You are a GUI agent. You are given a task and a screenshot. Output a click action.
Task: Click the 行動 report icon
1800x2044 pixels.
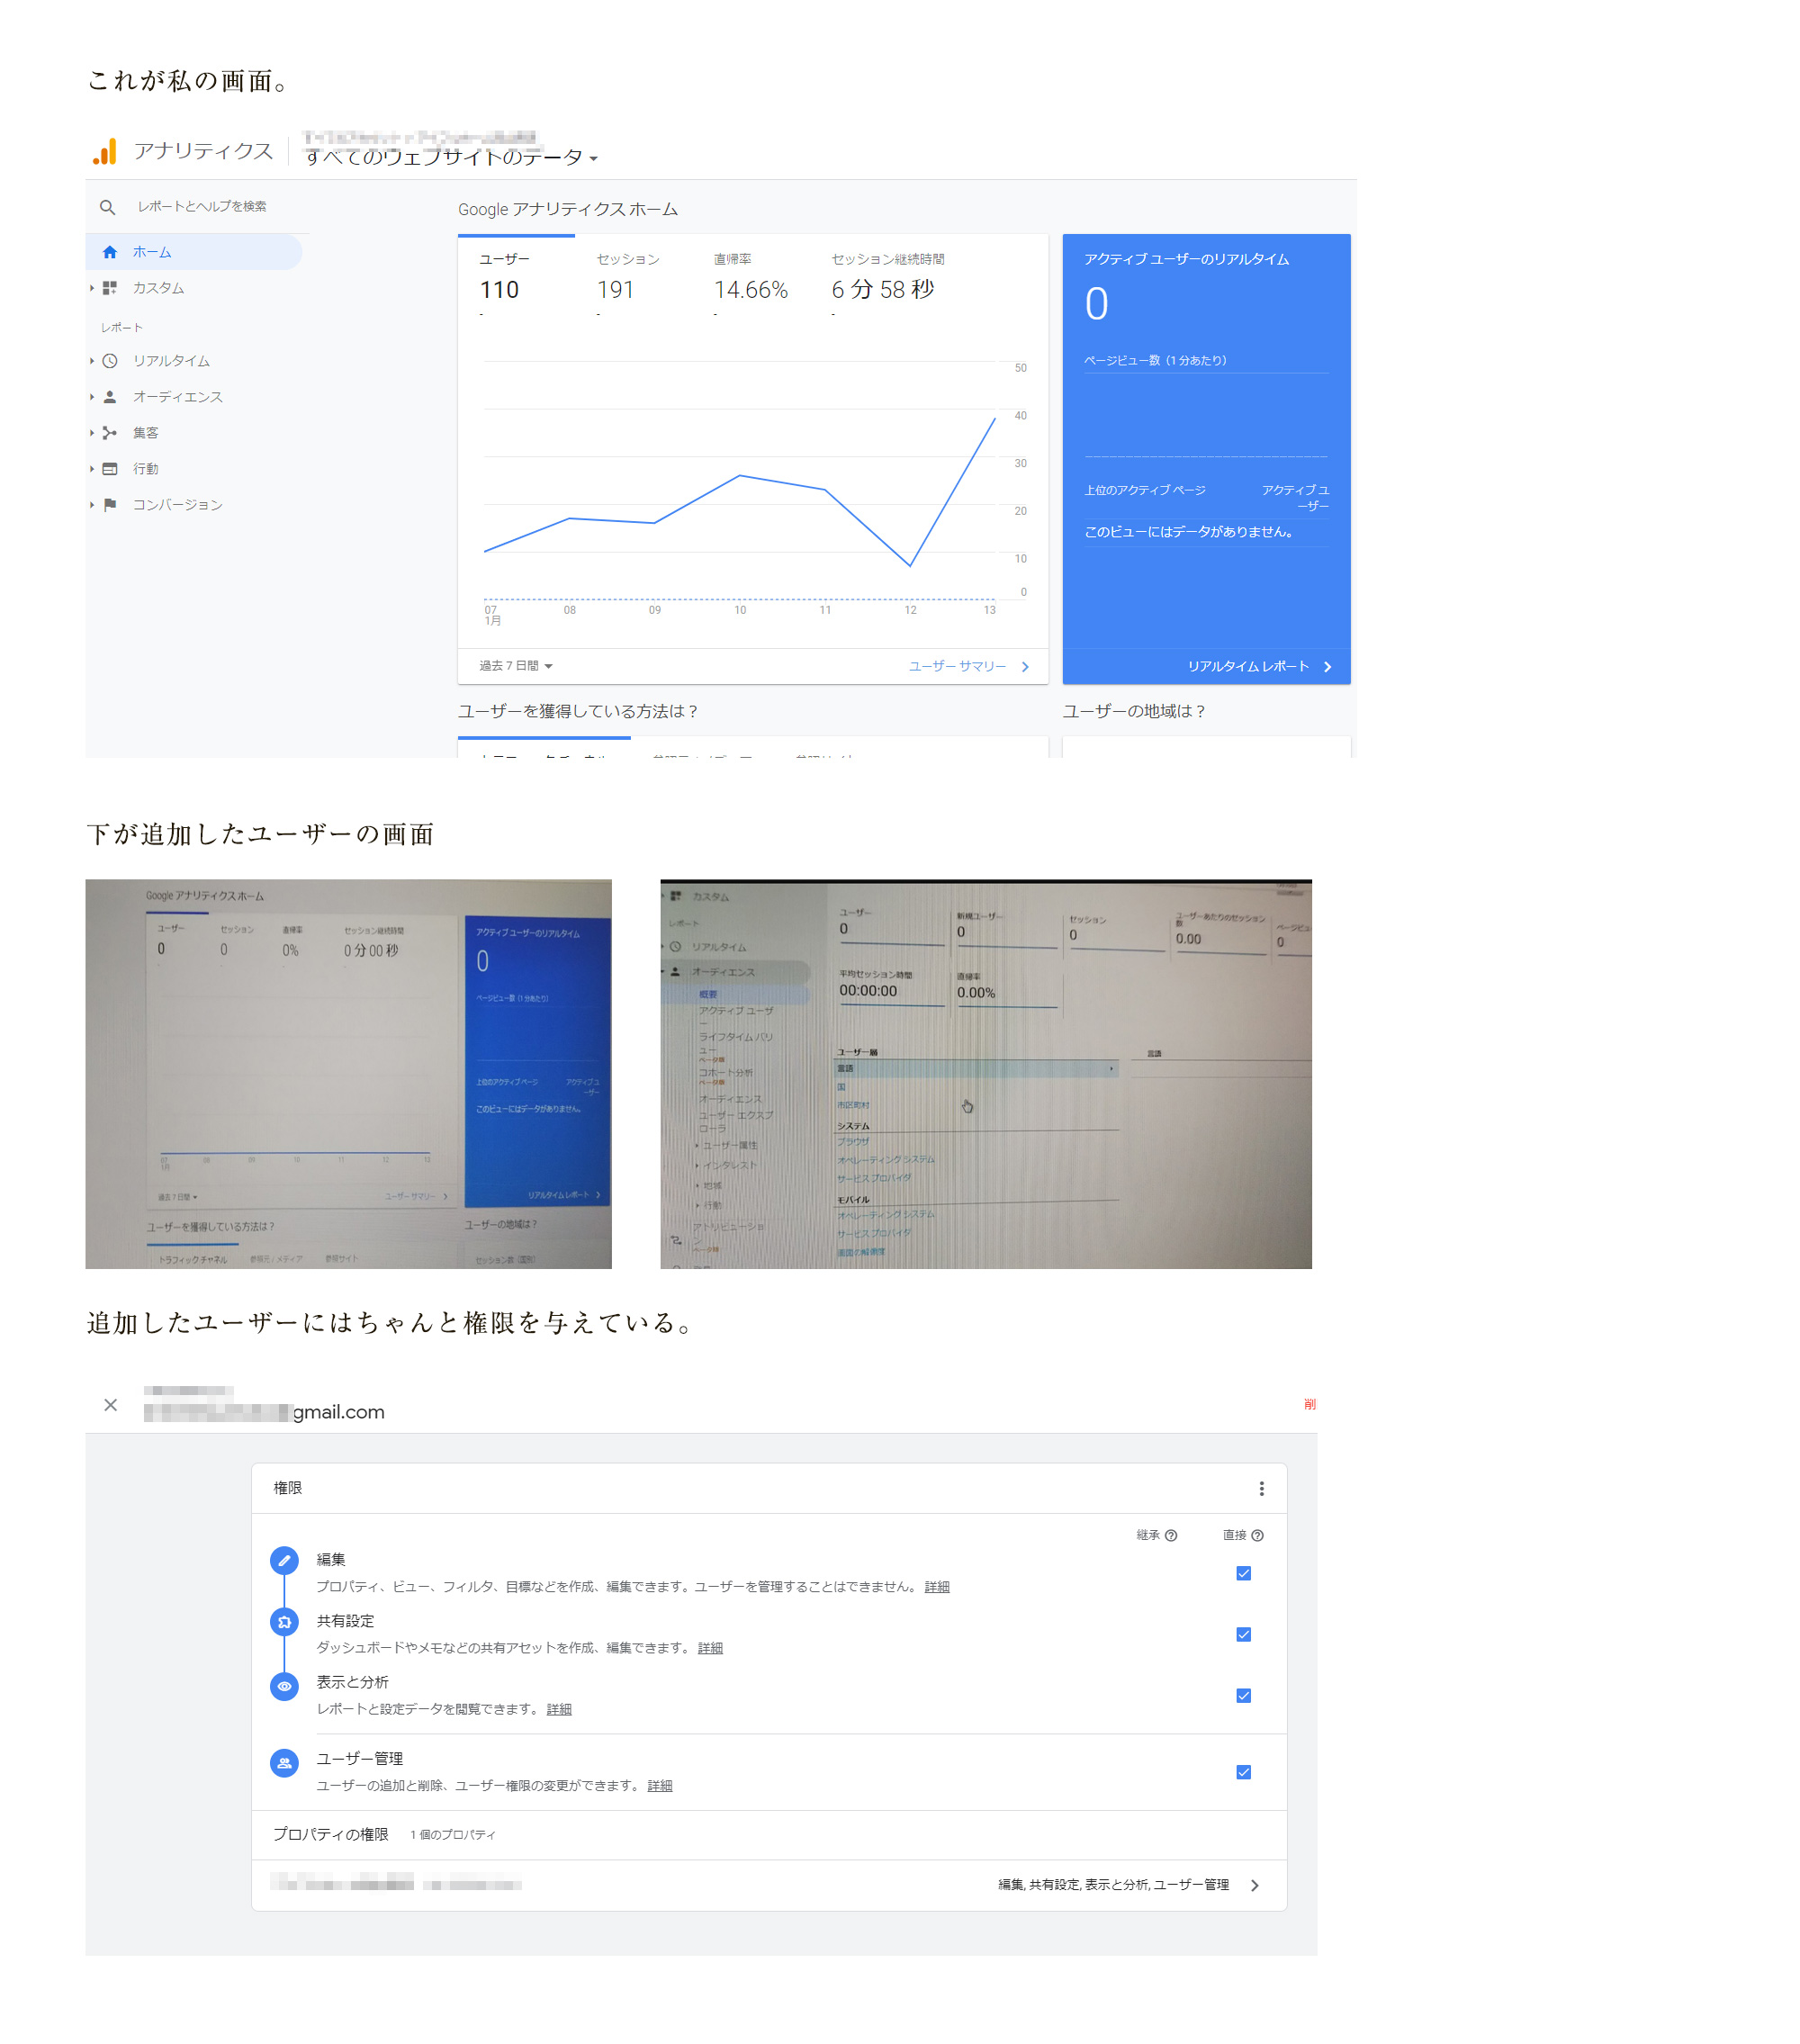(x=110, y=469)
